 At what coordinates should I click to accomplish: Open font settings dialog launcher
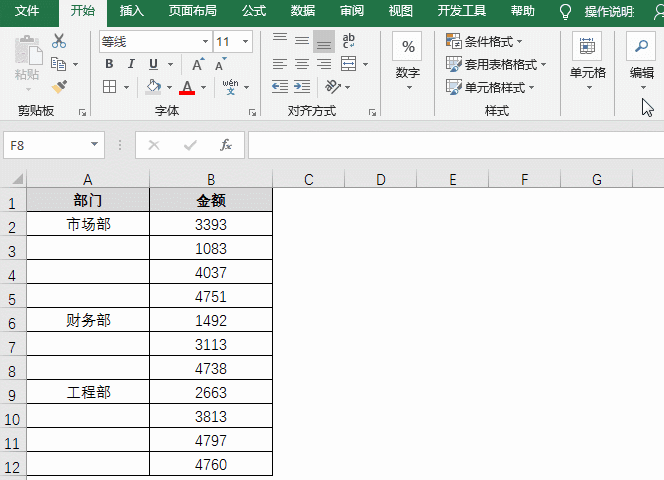[252, 112]
